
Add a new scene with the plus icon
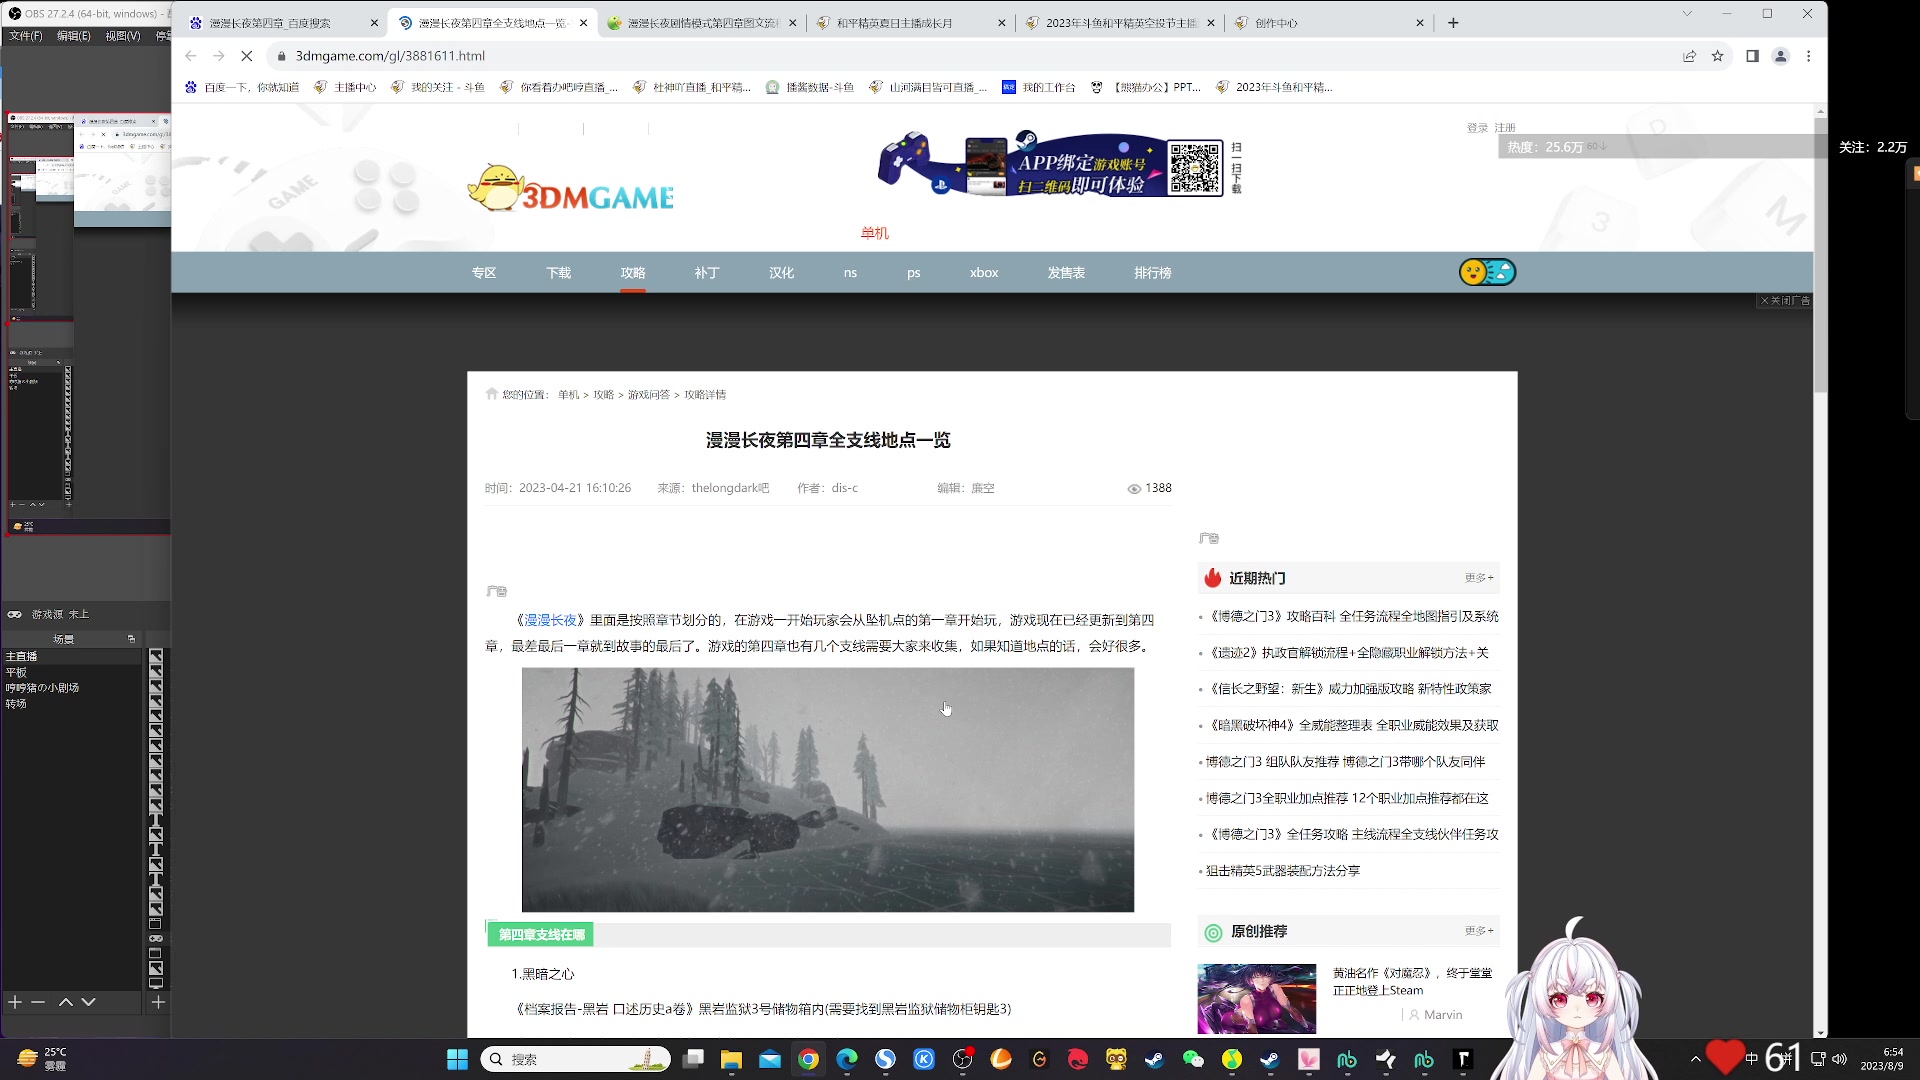[x=14, y=1002]
